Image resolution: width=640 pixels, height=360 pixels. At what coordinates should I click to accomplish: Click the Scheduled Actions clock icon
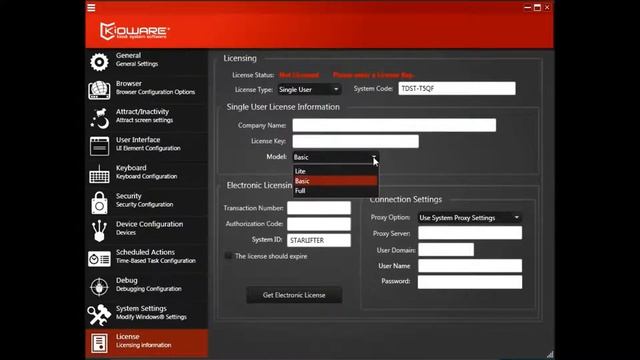[x=99, y=259]
